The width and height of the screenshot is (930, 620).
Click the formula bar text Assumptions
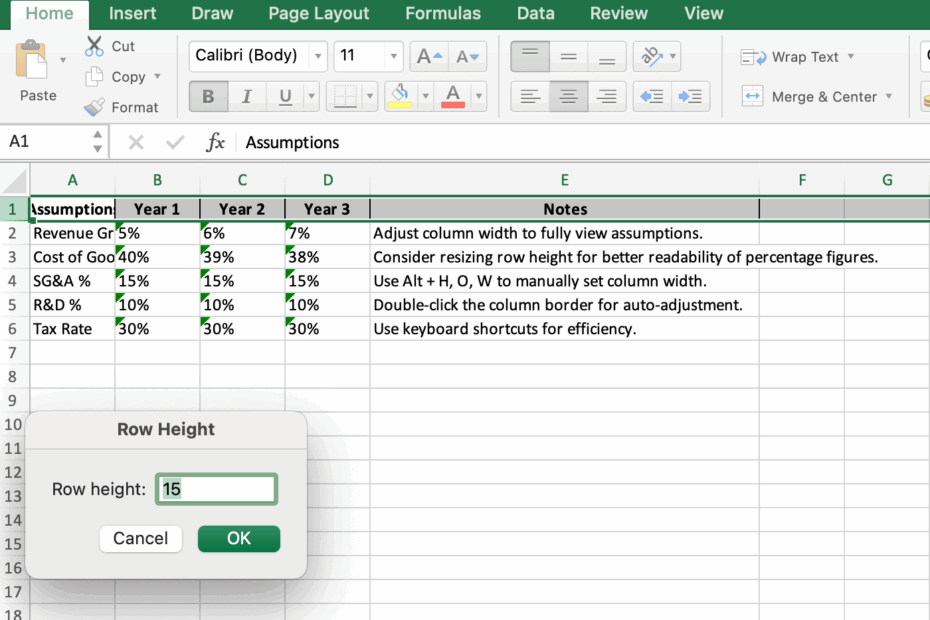click(x=292, y=142)
